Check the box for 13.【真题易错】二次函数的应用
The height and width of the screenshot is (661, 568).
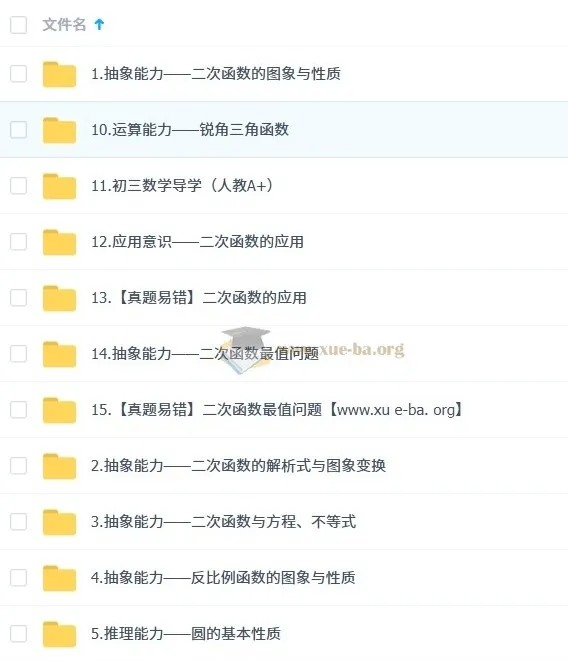[19, 298]
